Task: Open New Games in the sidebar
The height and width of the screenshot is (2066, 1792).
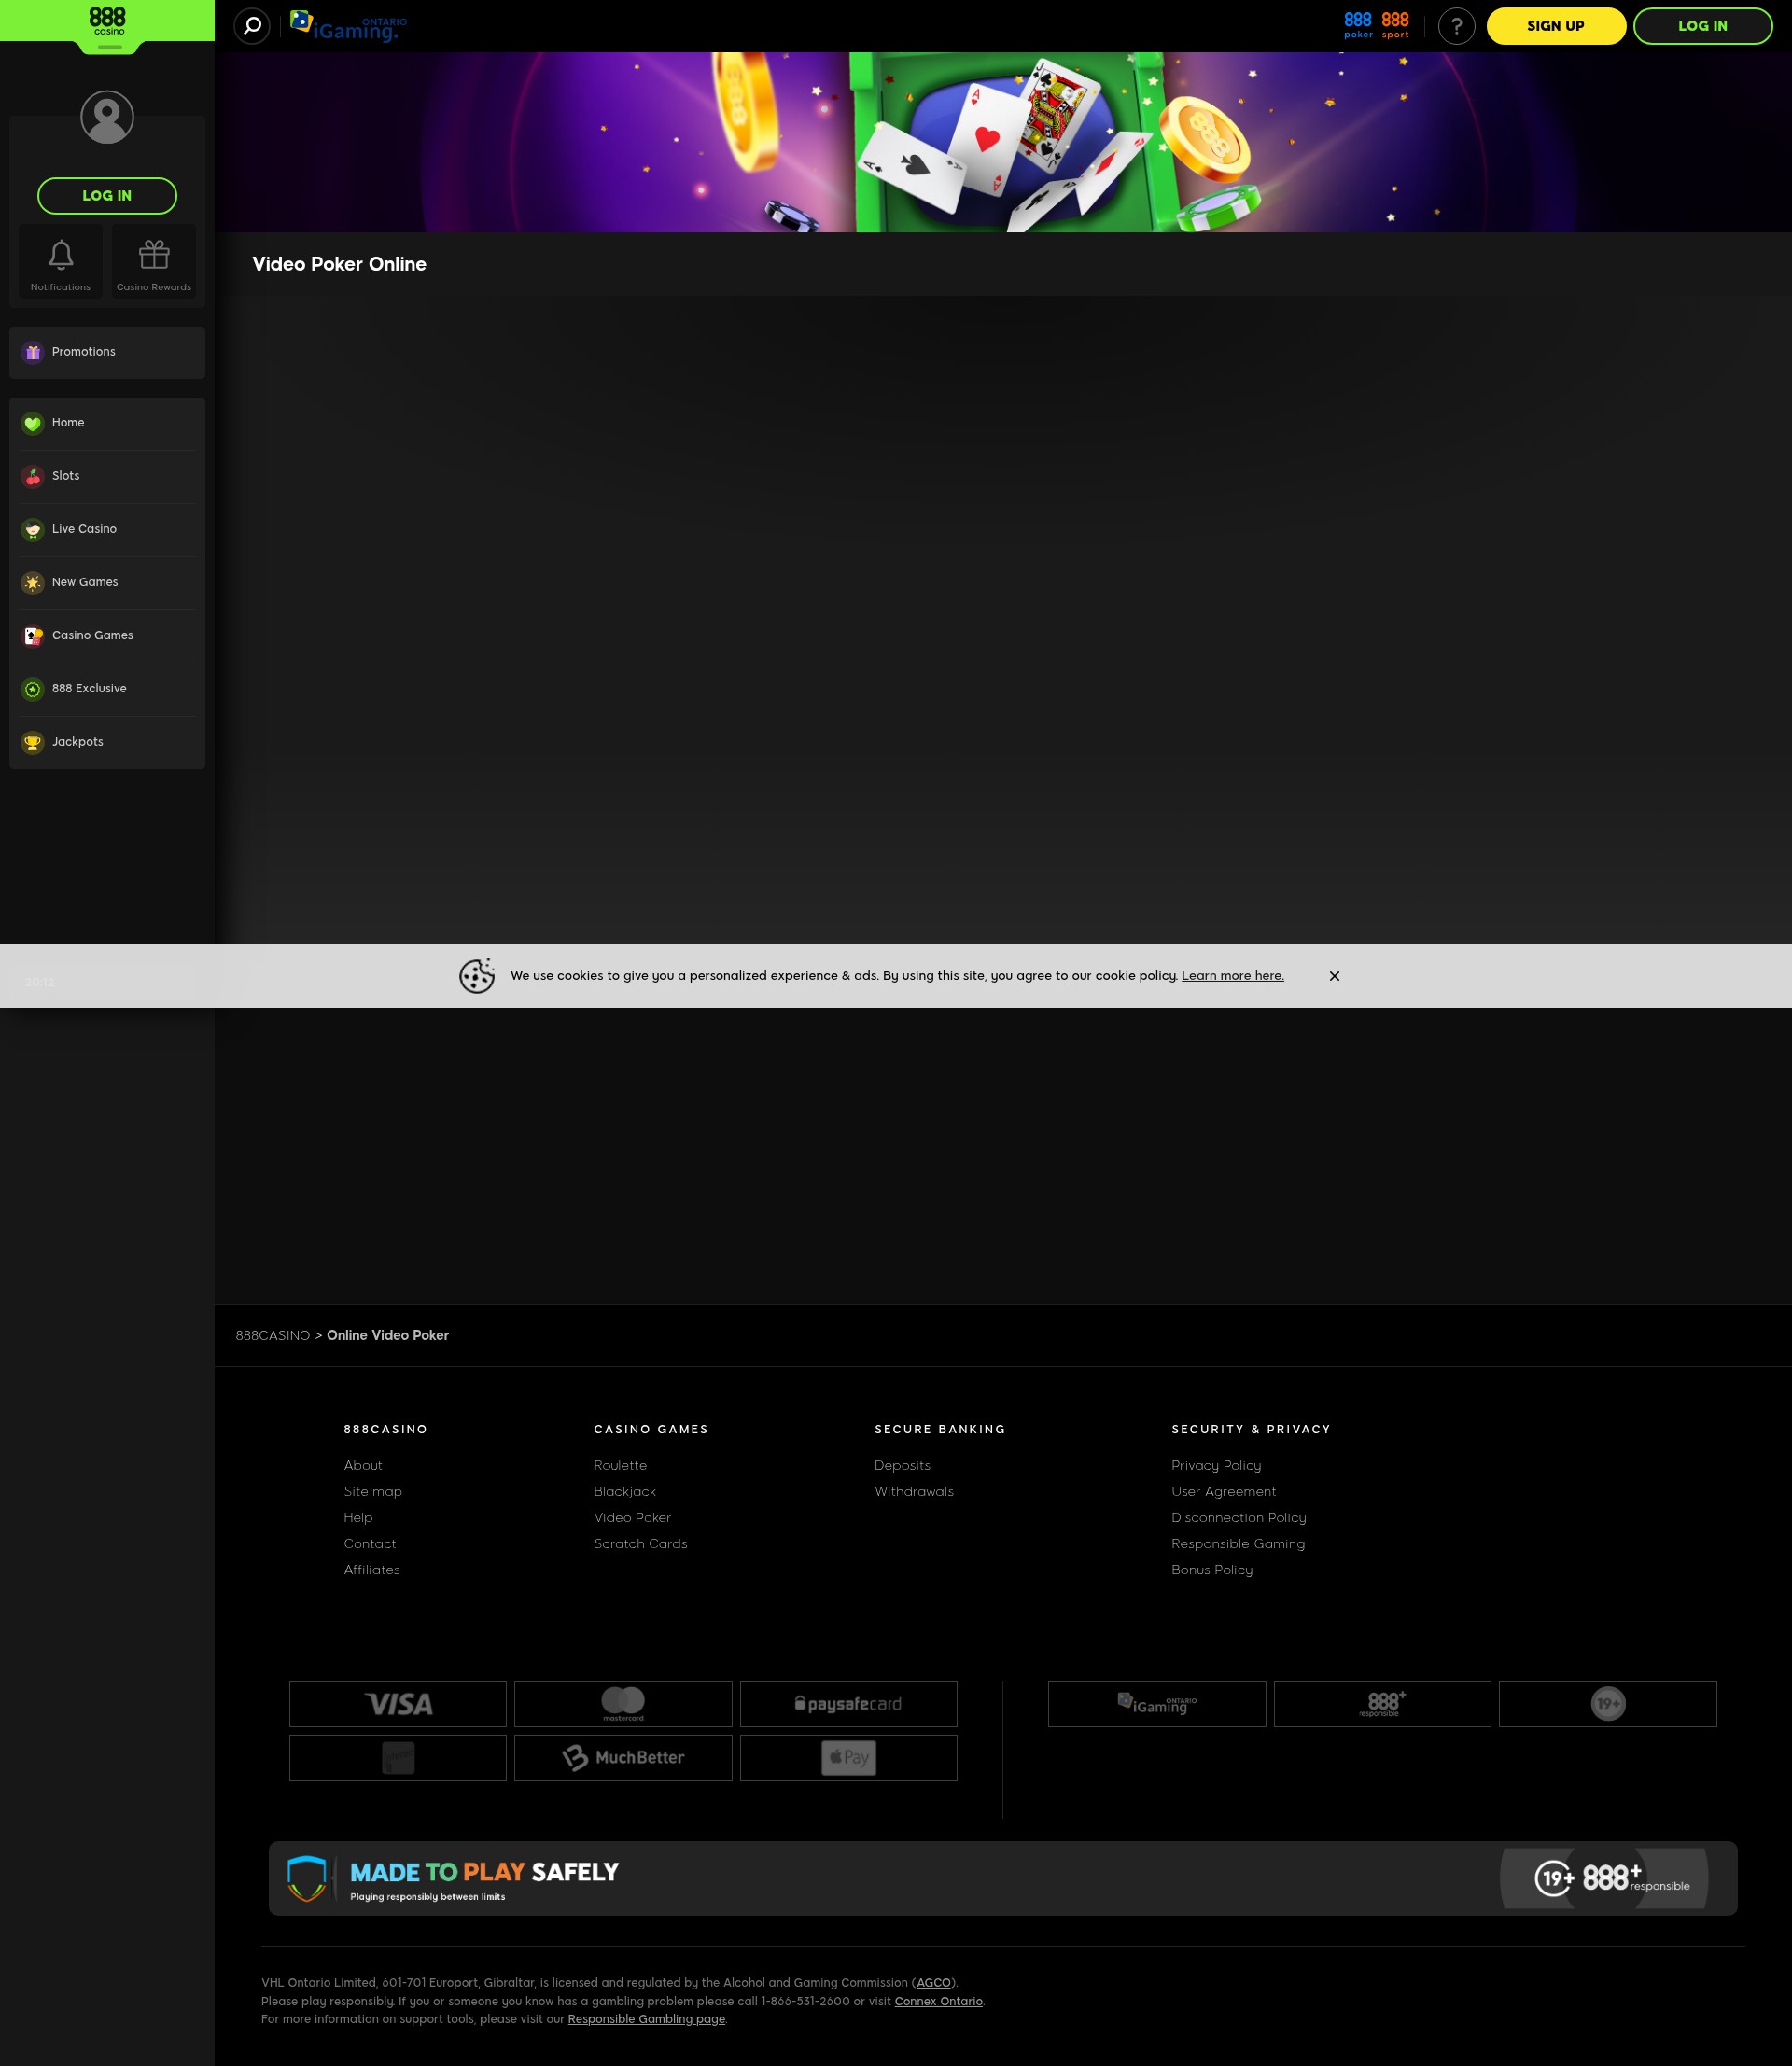Action: point(107,582)
